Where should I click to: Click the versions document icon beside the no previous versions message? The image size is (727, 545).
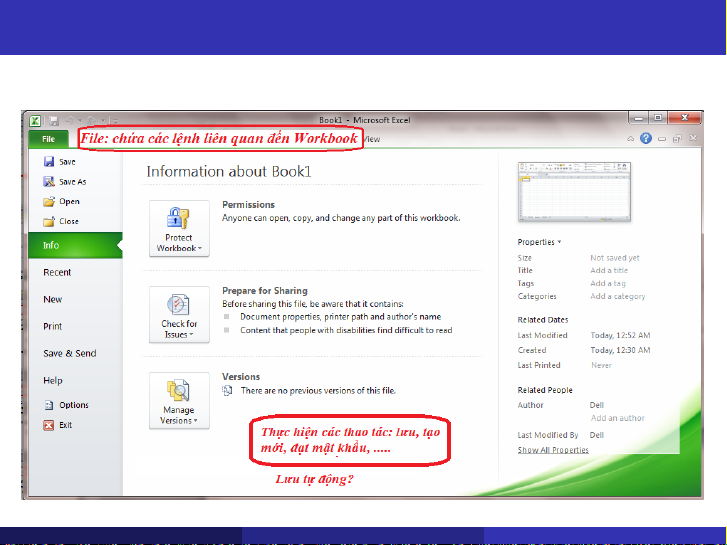(227, 391)
